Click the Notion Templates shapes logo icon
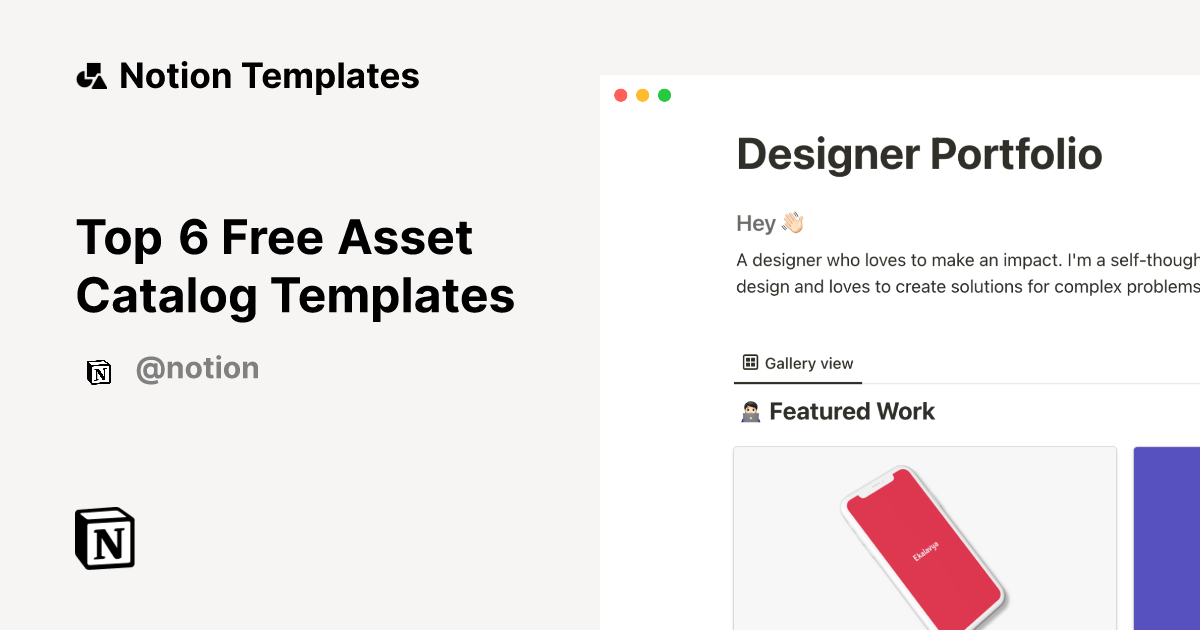Screen dimensions: 1200x630 (91, 76)
